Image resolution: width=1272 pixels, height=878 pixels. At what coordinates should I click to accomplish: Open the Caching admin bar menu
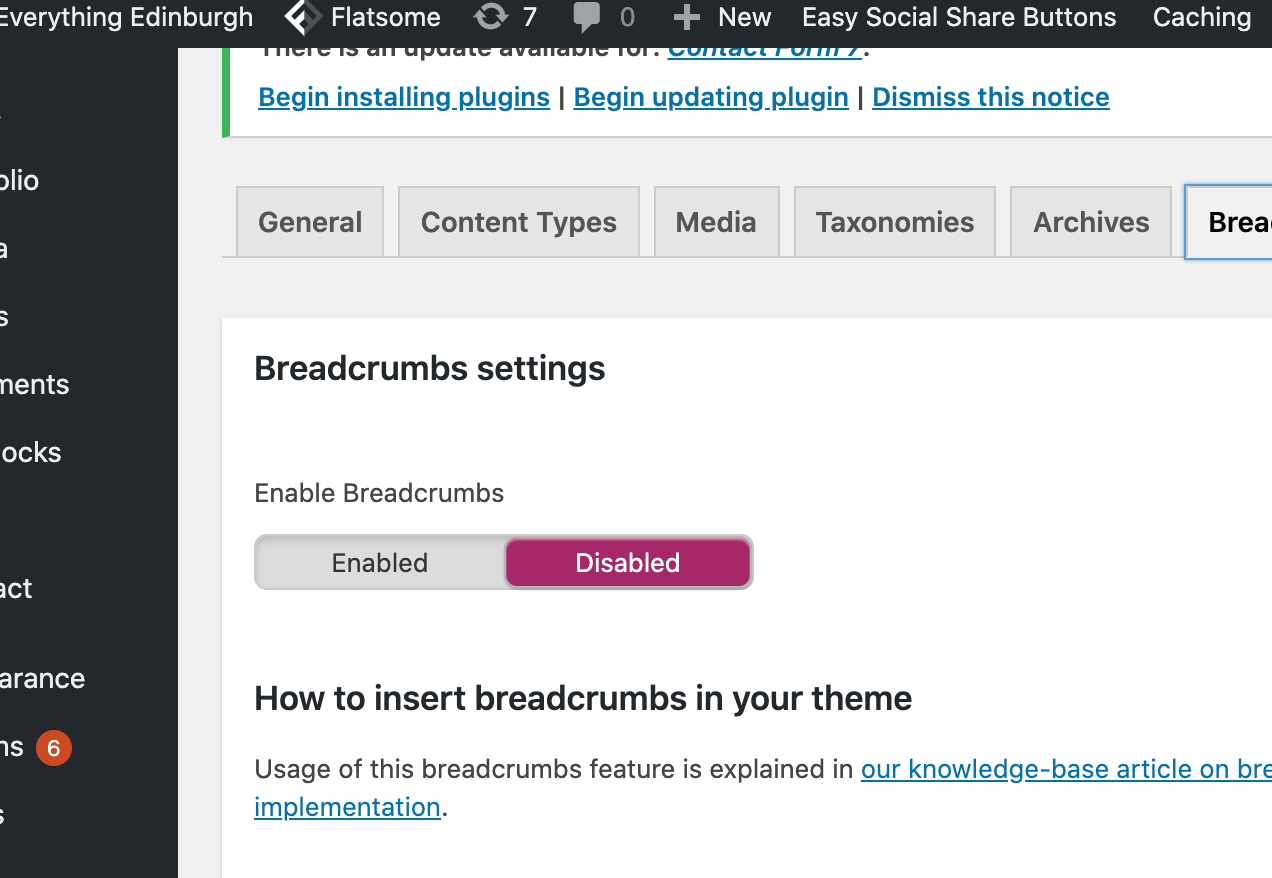tap(1202, 17)
